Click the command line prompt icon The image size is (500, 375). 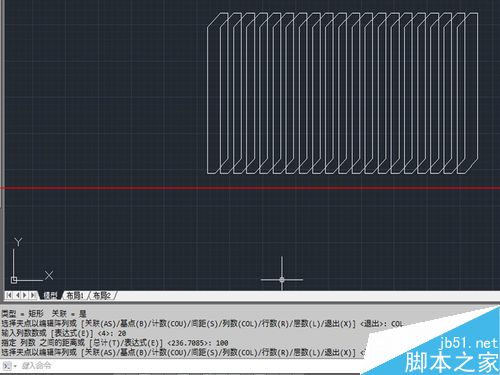[7, 366]
